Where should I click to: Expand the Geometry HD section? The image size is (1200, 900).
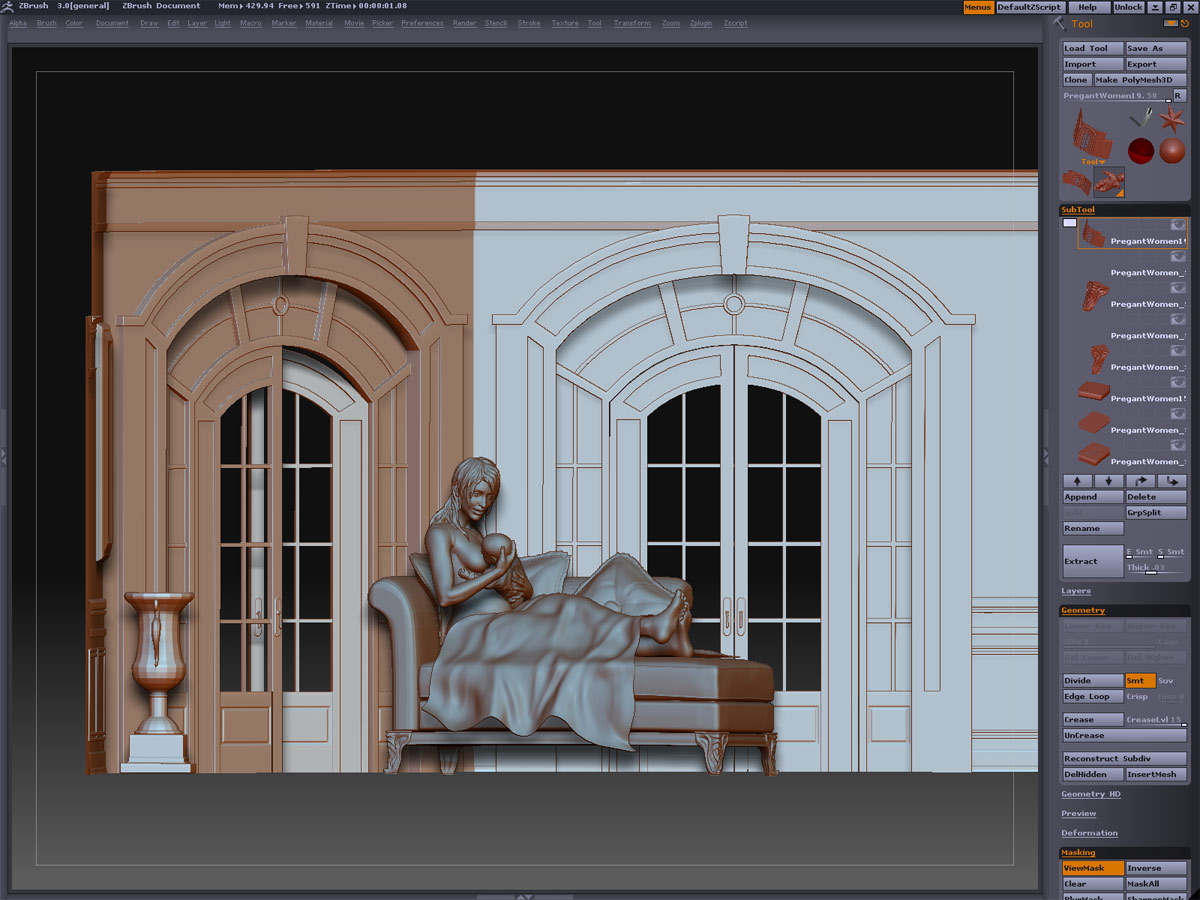[x=1091, y=794]
